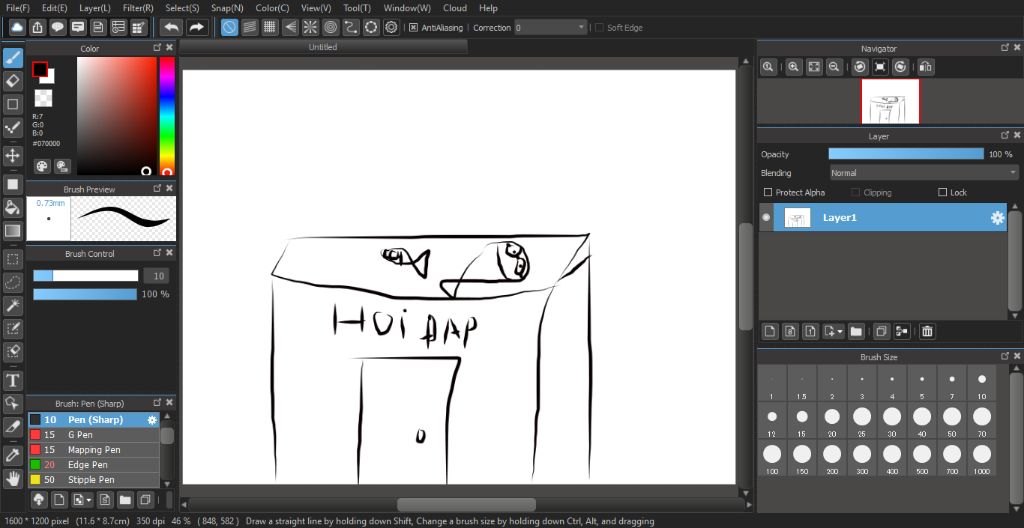Screen dimensions: 1024x528
Task: Zoom out using Navigator minus magnifier
Action: tap(833, 67)
